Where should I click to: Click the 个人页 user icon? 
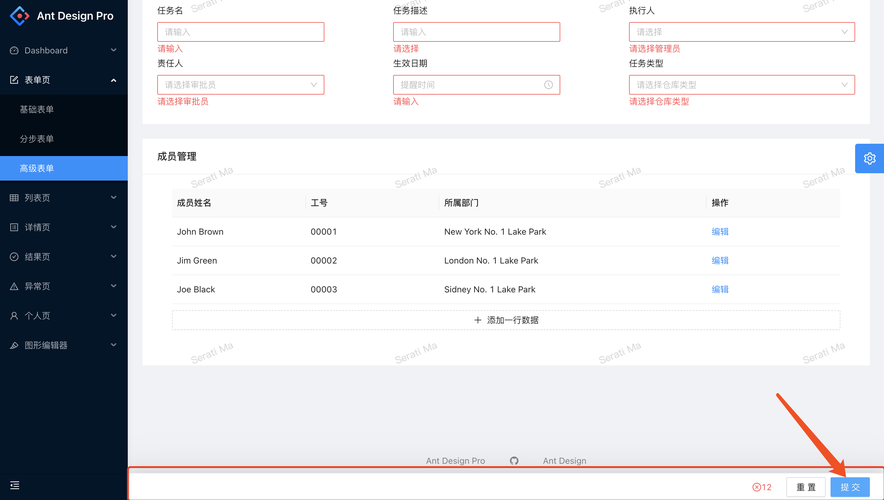click(14, 316)
